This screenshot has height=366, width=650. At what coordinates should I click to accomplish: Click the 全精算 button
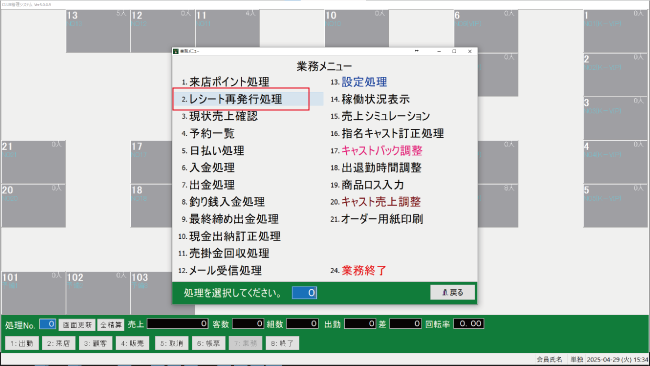111,325
